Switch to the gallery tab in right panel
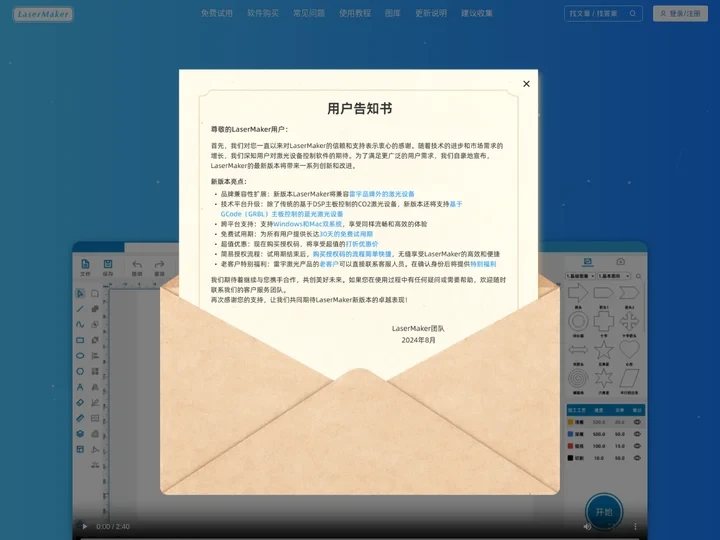The height and width of the screenshot is (540, 720). [x=587, y=262]
